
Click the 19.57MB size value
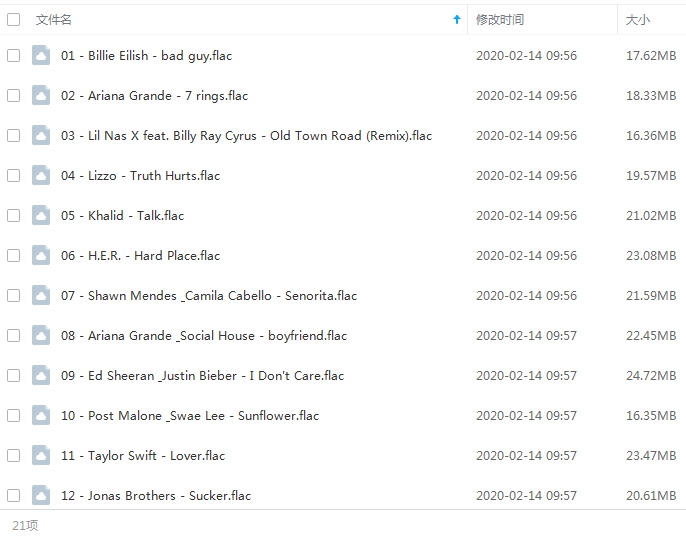(x=651, y=175)
